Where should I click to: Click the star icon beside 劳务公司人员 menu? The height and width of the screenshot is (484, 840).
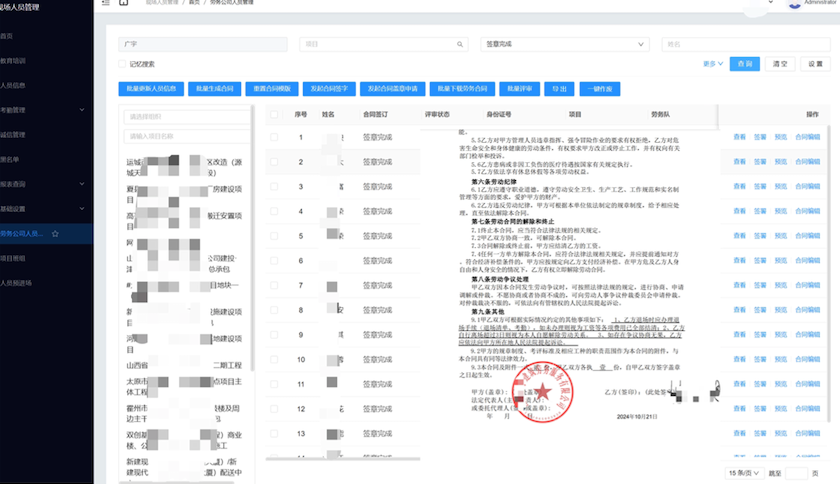pos(55,234)
